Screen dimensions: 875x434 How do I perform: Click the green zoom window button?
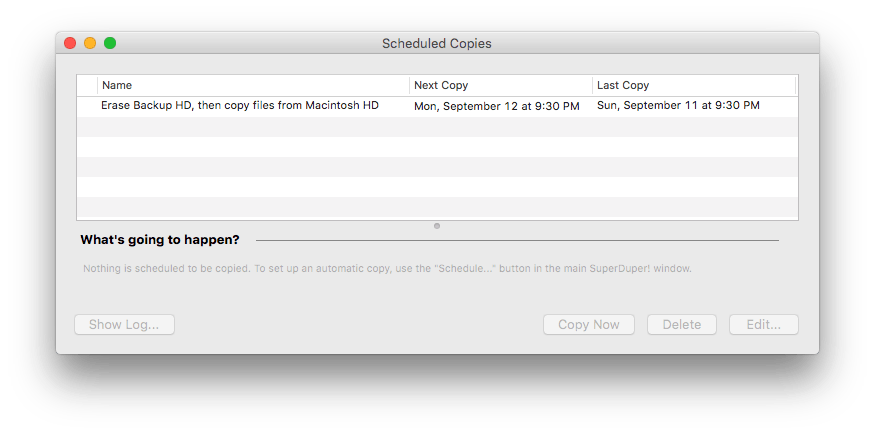pyautogui.click(x=110, y=43)
